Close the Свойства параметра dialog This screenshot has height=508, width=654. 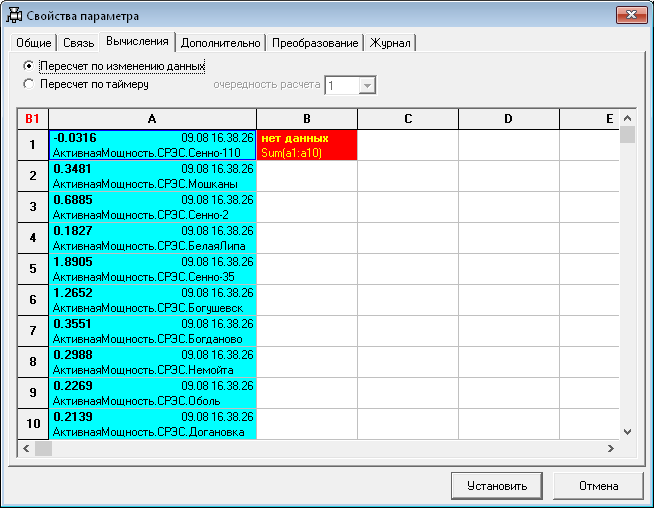(x=628, y=15)
